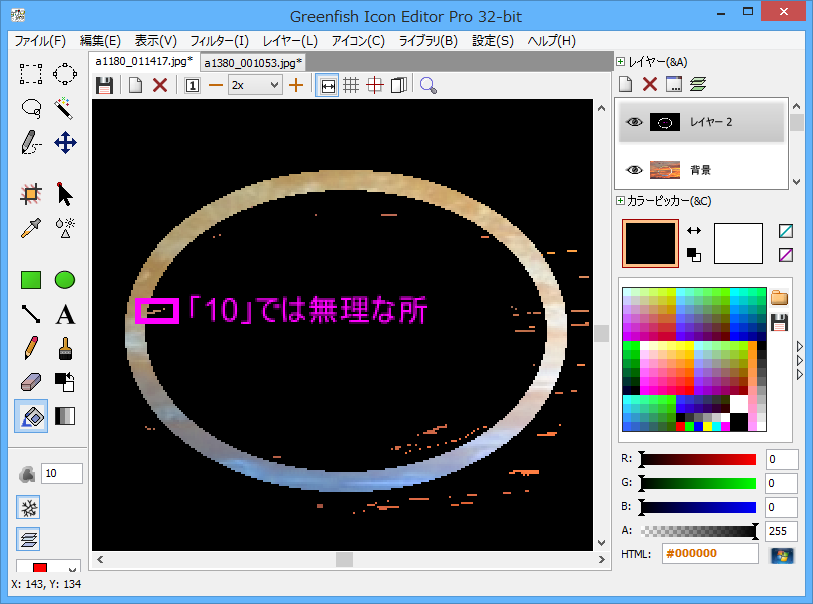Click the white background color swatch
813x604 pixels.
738,243
